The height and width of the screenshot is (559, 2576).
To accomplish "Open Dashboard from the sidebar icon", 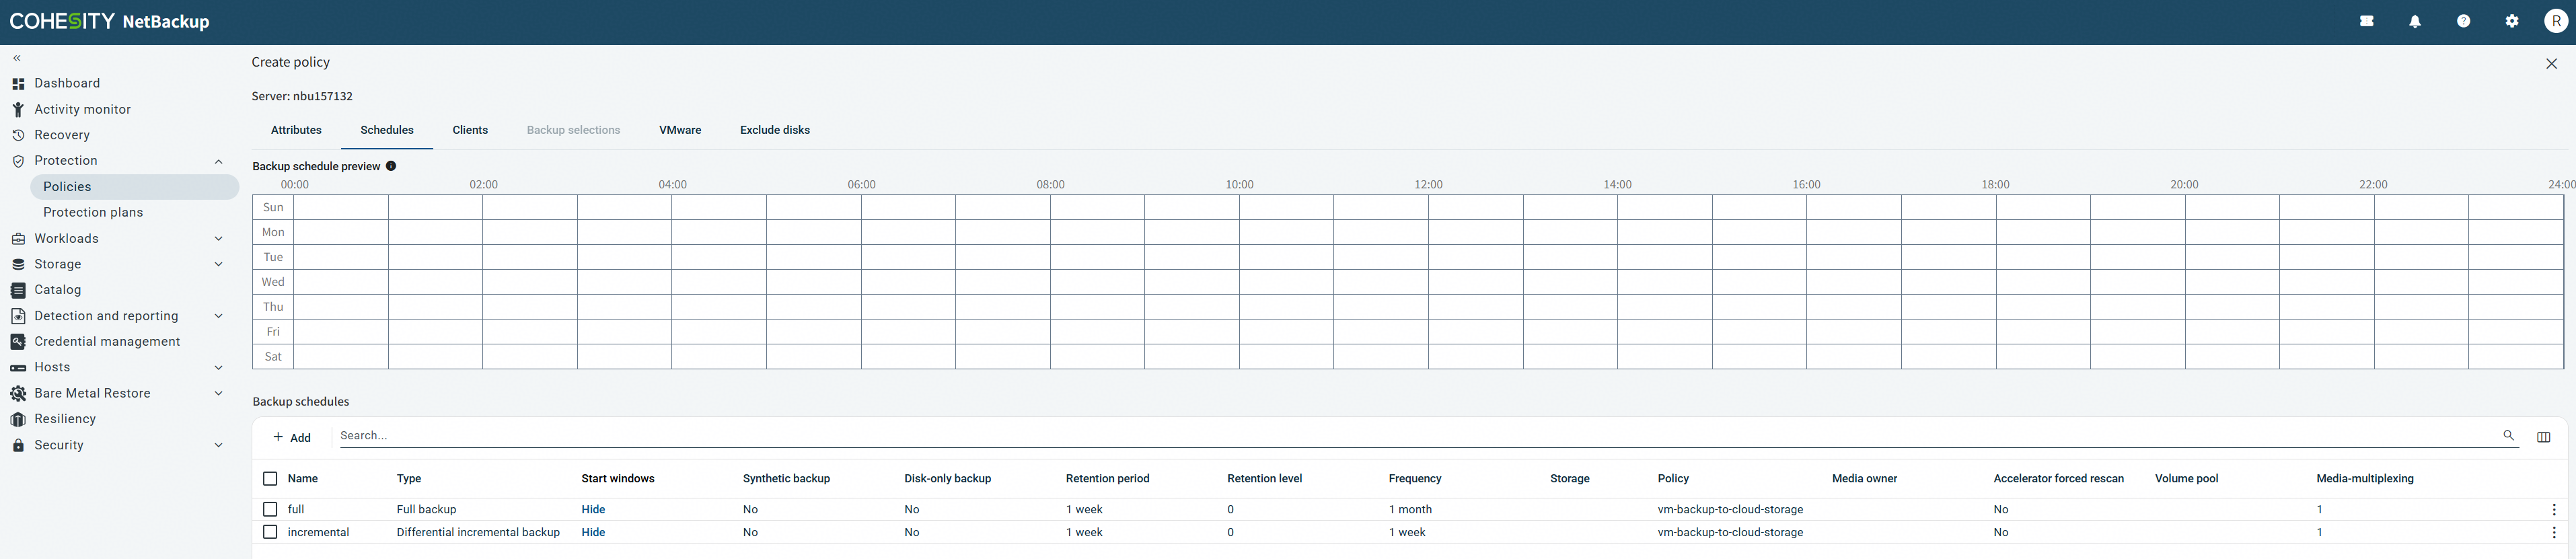I will [x=18, y=84].
